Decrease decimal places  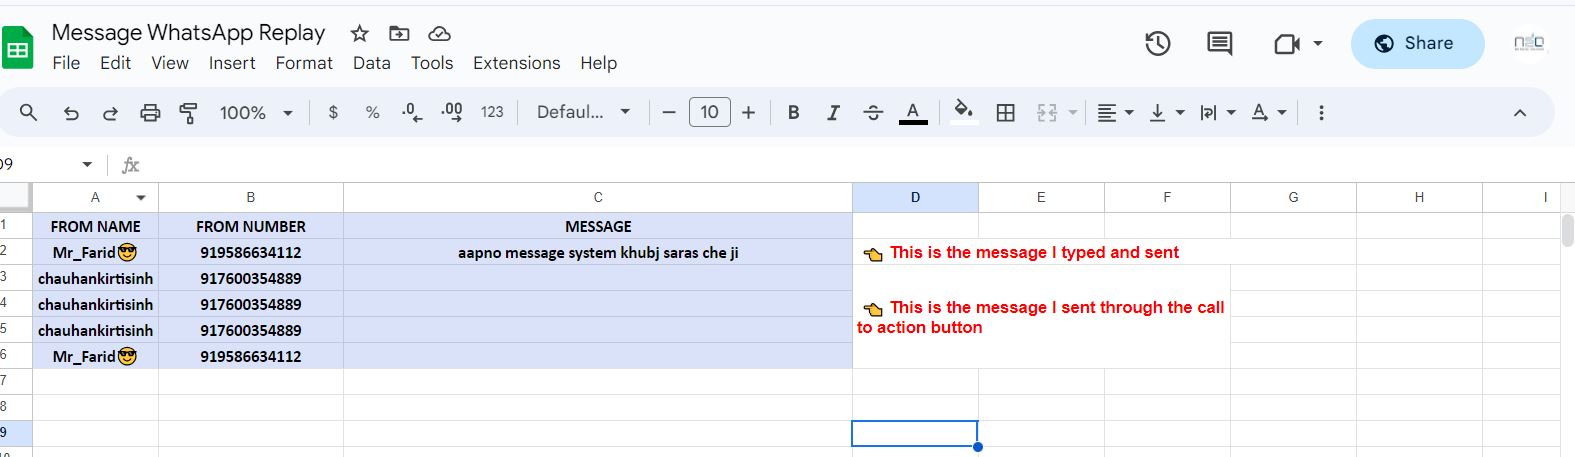(411, 112)
